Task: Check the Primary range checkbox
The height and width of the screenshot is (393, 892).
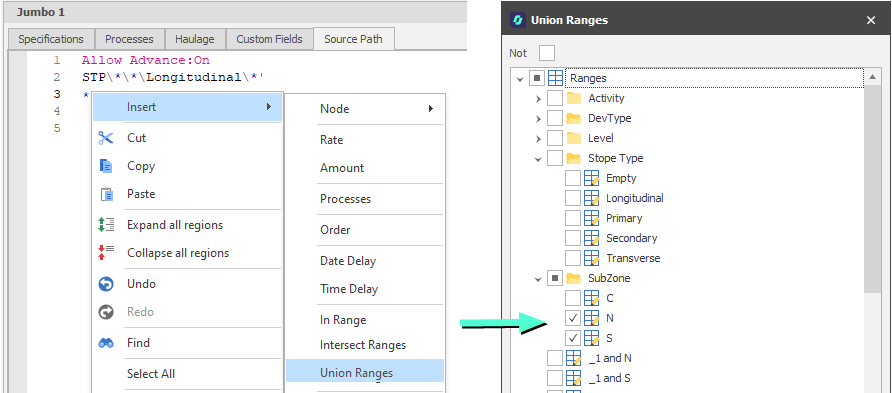Action: pyautogui.click(x=573, y=218)
